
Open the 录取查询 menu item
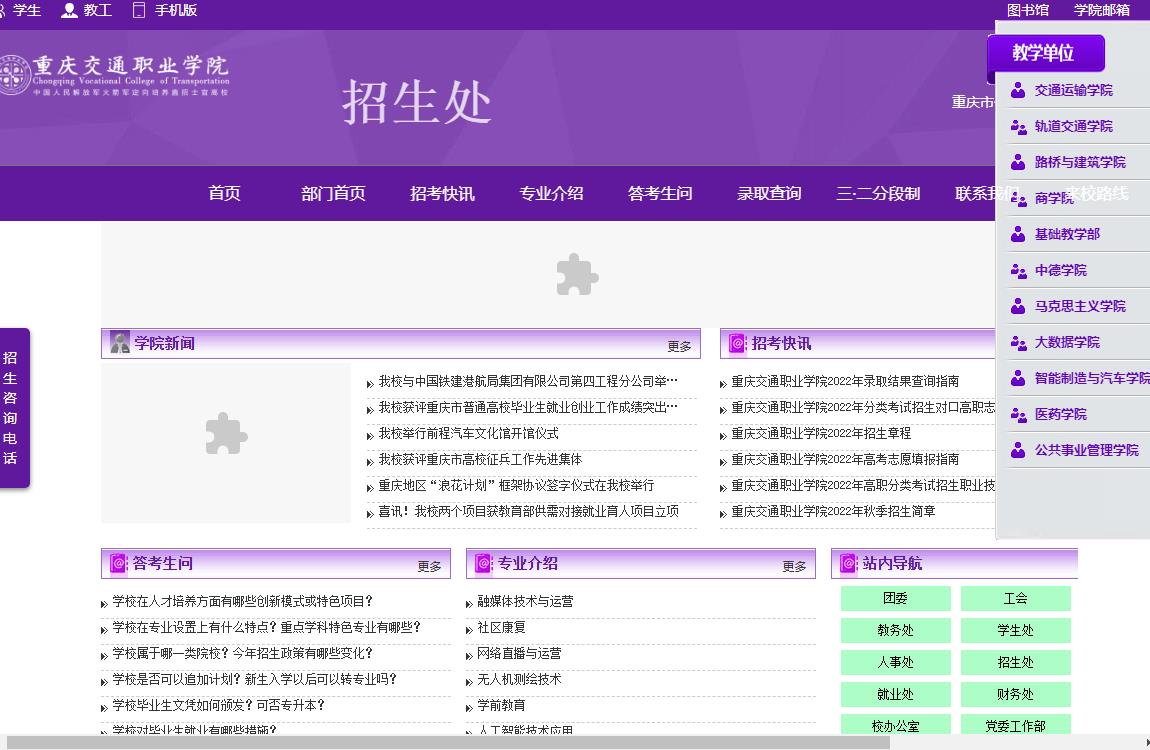(769, 193)
